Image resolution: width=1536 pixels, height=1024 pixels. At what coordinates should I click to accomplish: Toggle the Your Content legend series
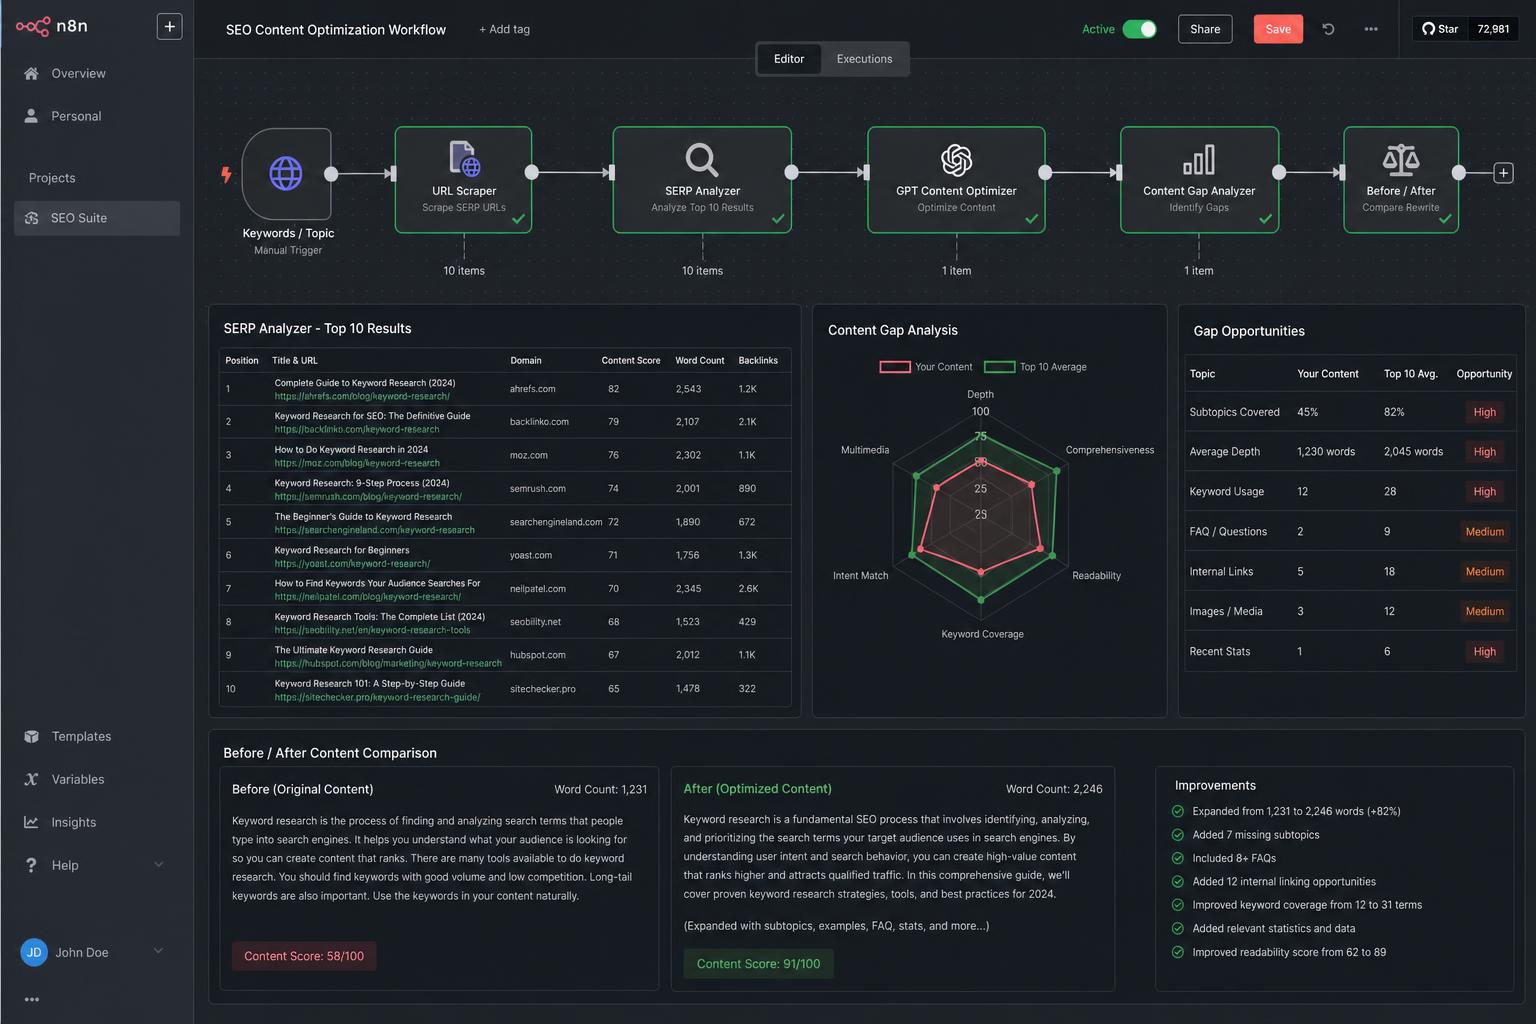tap(926, 367)
